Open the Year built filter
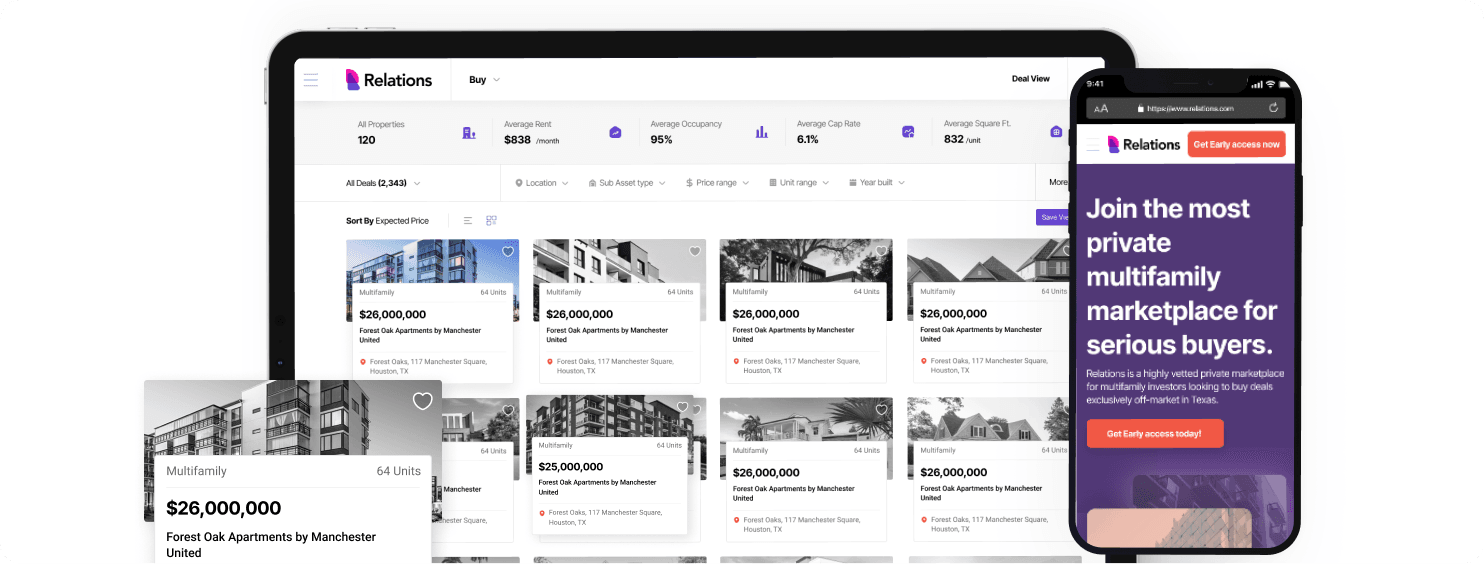 [x=876, y=183]
